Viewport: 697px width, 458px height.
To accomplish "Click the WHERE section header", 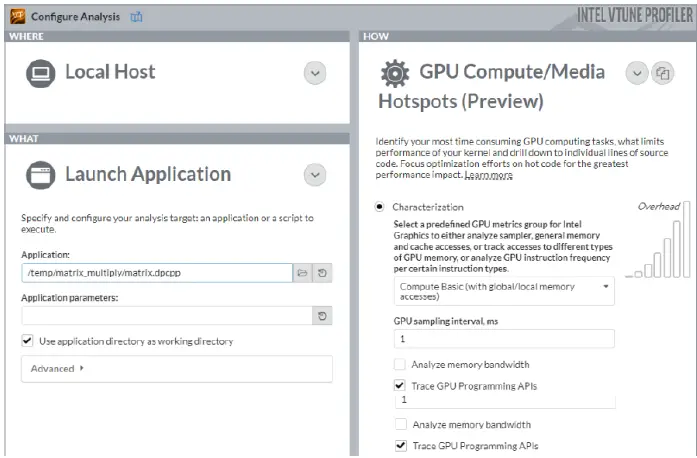I will pyautogui.click(x=177, y=36).
